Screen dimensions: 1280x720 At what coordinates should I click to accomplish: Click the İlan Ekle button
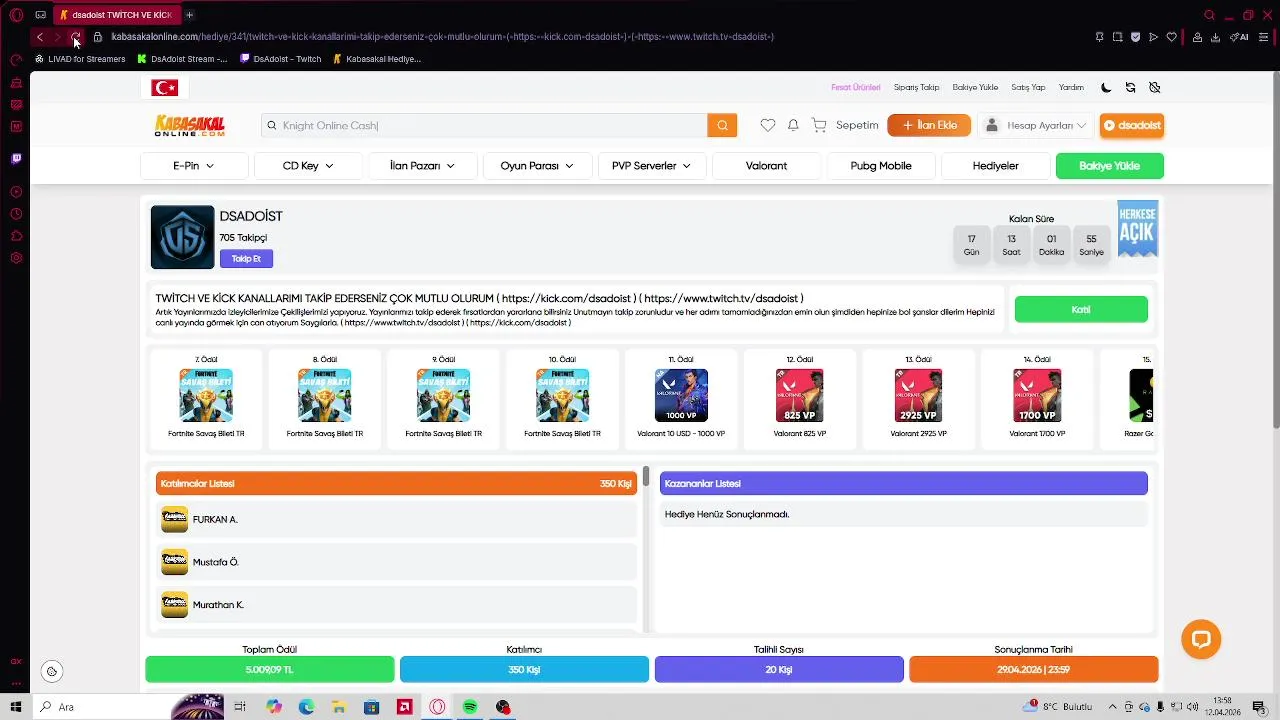click(x=929, y=125)
